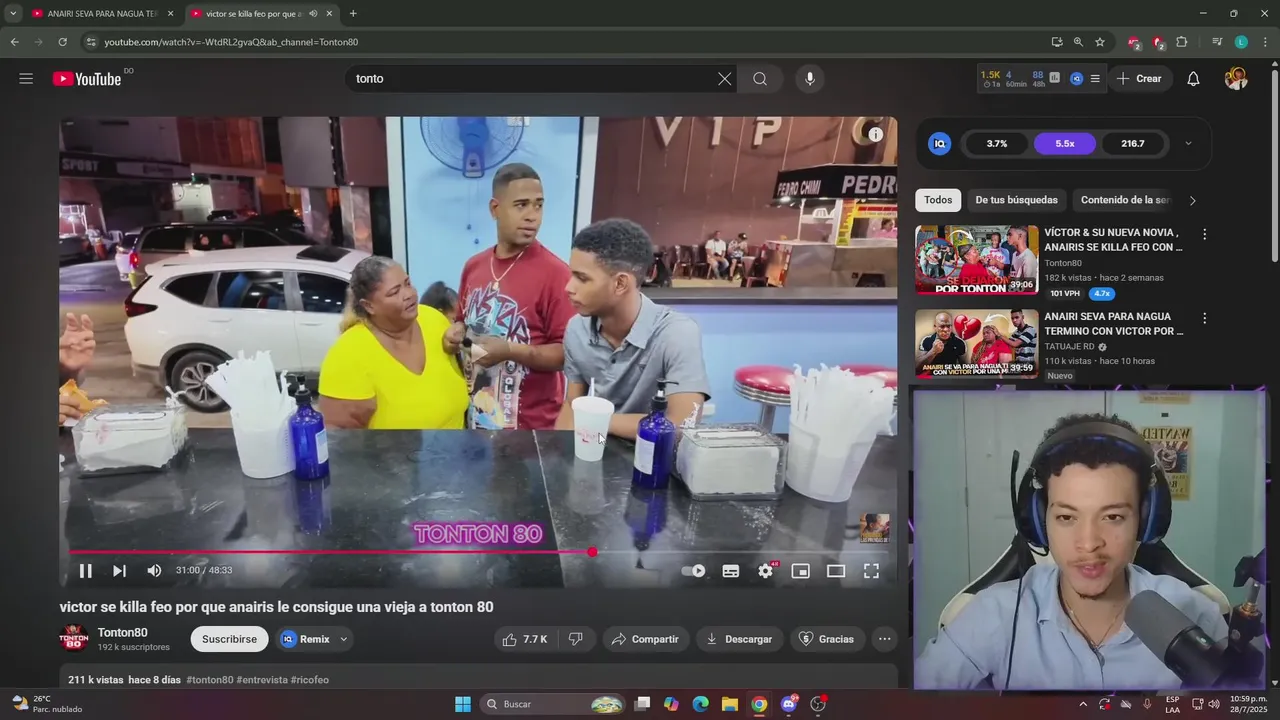Mute the video volume

[154, 571]
